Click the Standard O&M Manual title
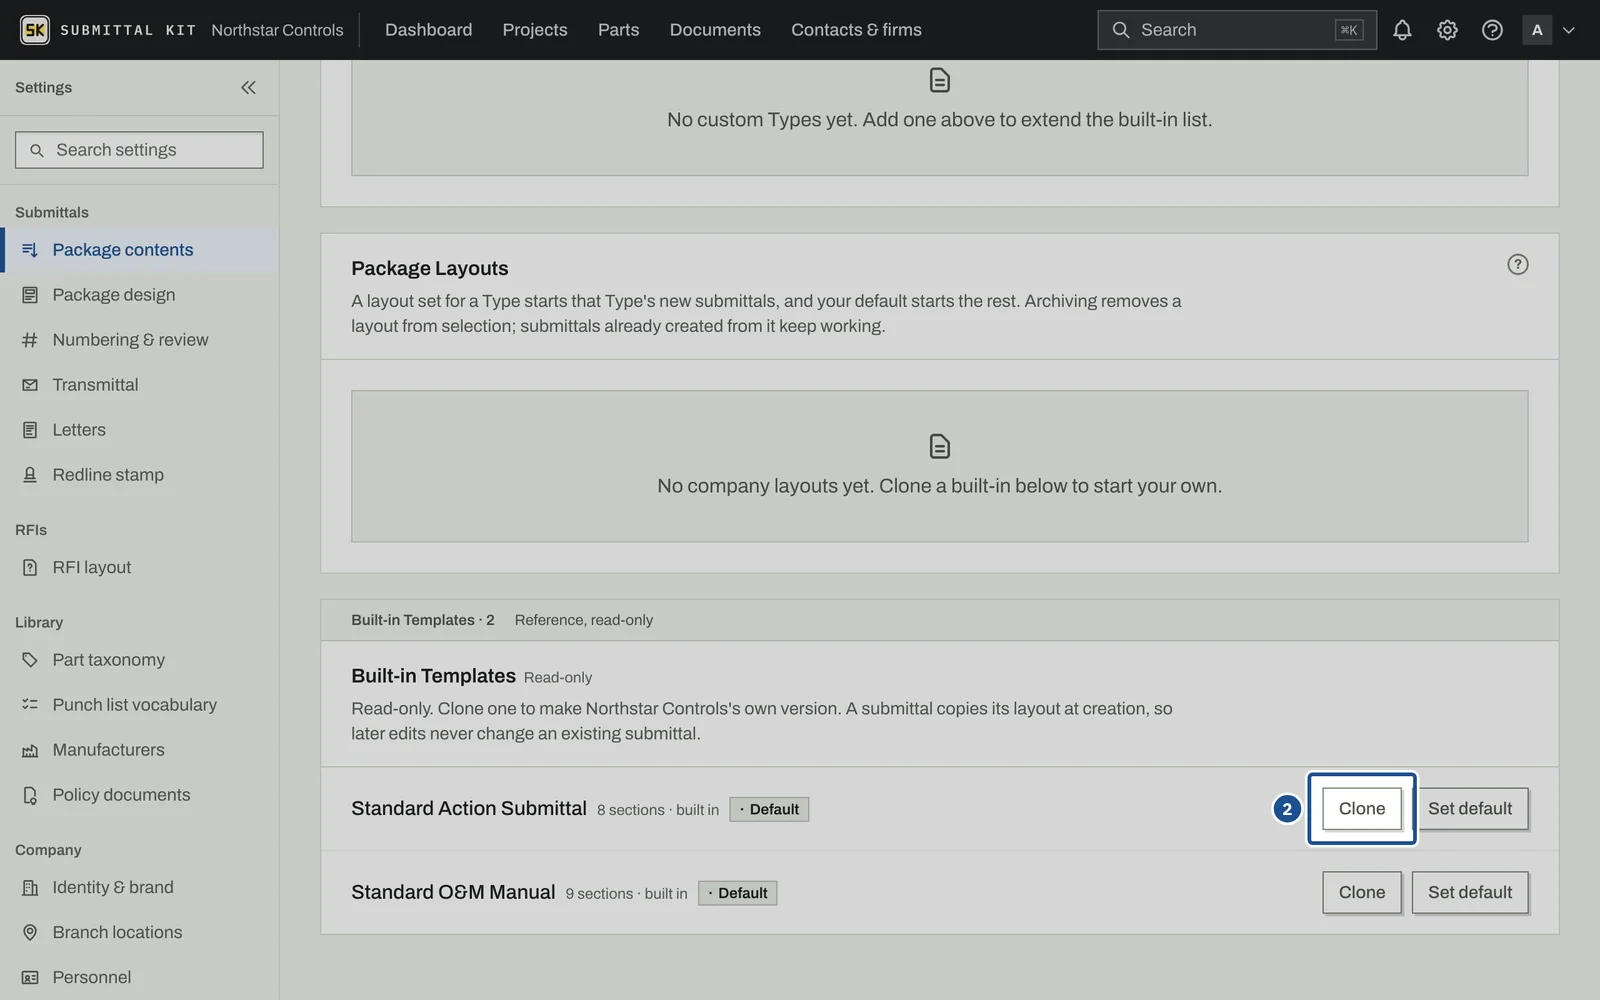Screen dimensions: 1600x1000 (x=453, y=892)
